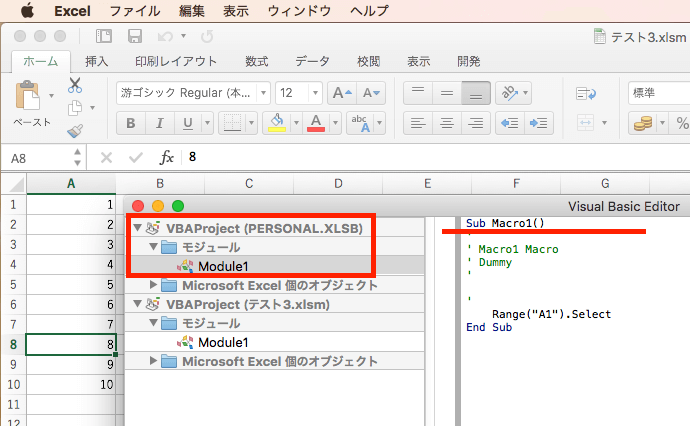
Task: Click the undo arrow icon
Action: click(165, 36)
